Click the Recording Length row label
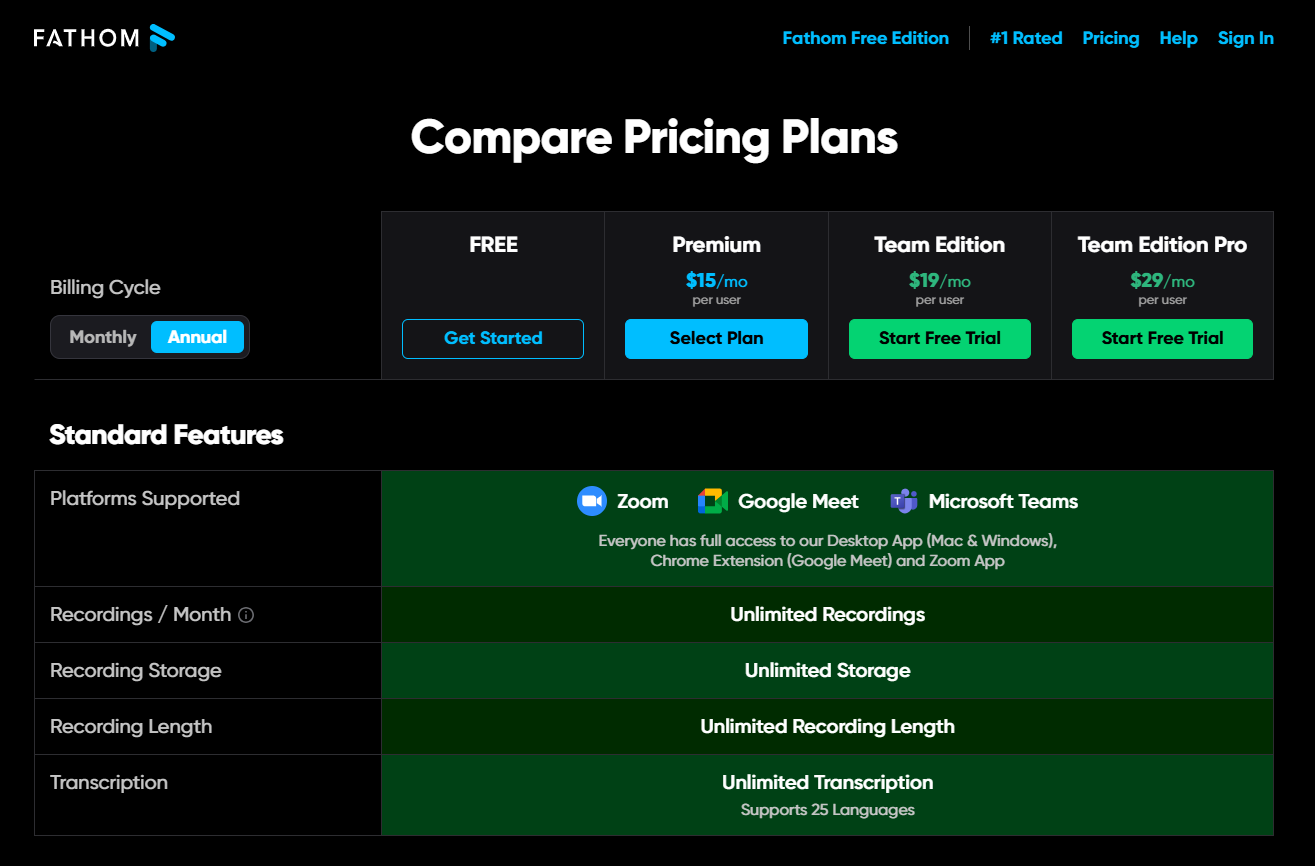Image resolution: width=1315 pixels, height=866 pixels. coord(131,726)
